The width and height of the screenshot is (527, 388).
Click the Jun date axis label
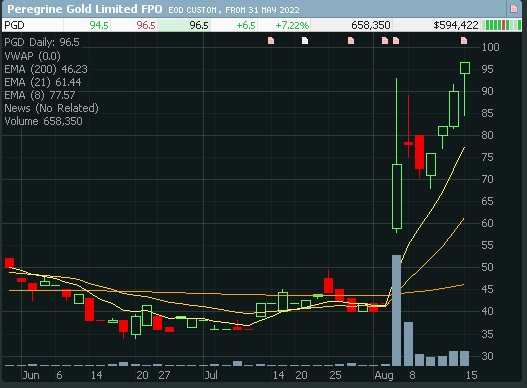[31, 375]
